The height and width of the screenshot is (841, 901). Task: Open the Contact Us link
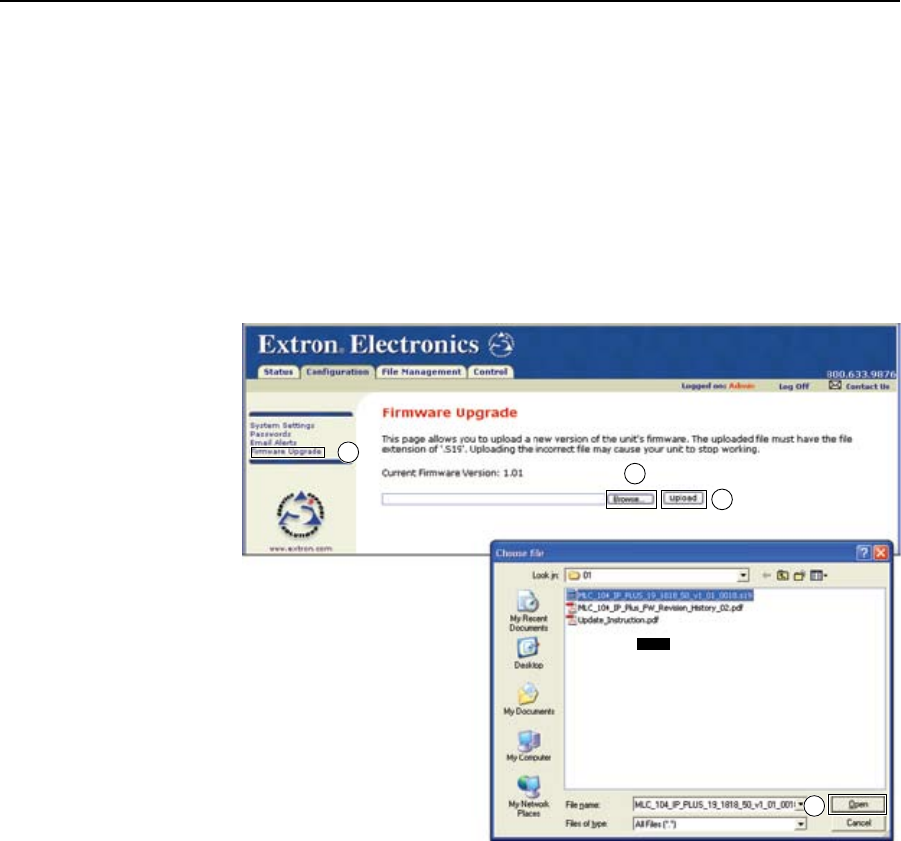(x=867, y=387)
